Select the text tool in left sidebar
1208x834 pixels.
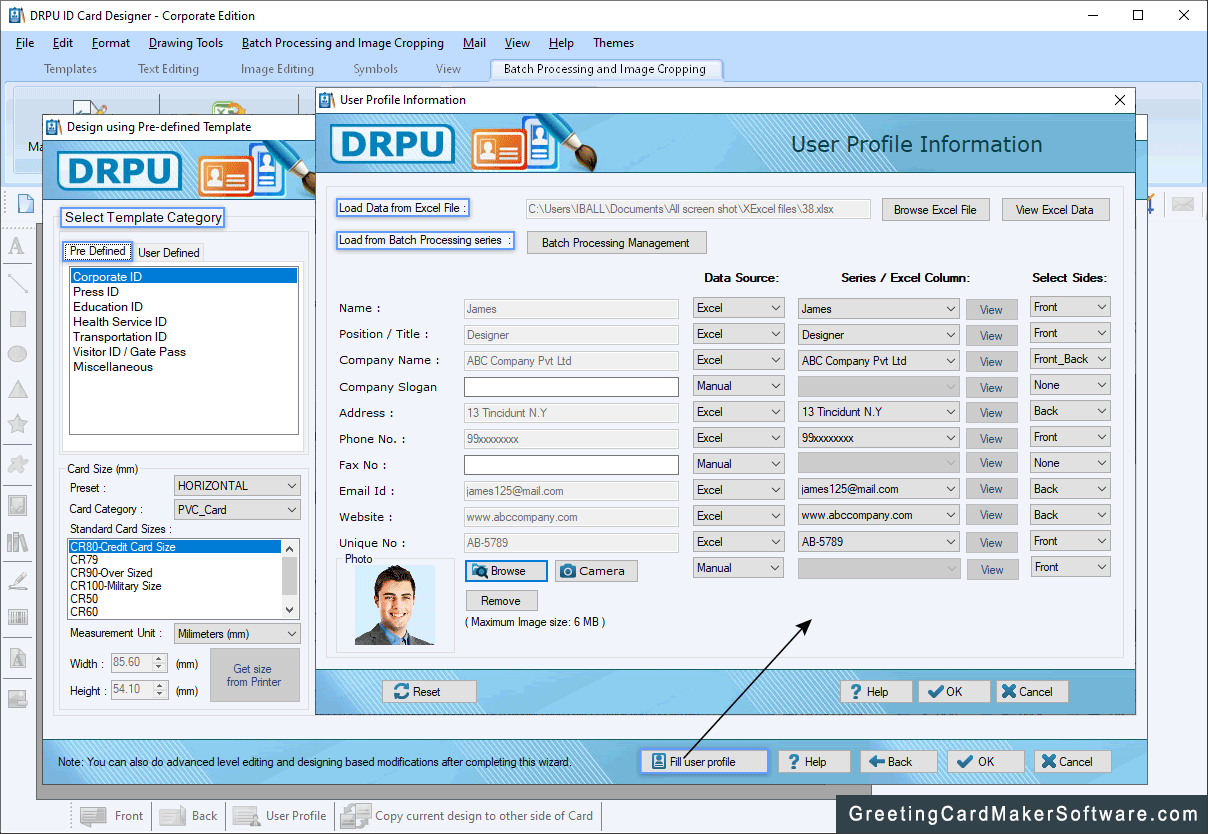coord(17,246)
